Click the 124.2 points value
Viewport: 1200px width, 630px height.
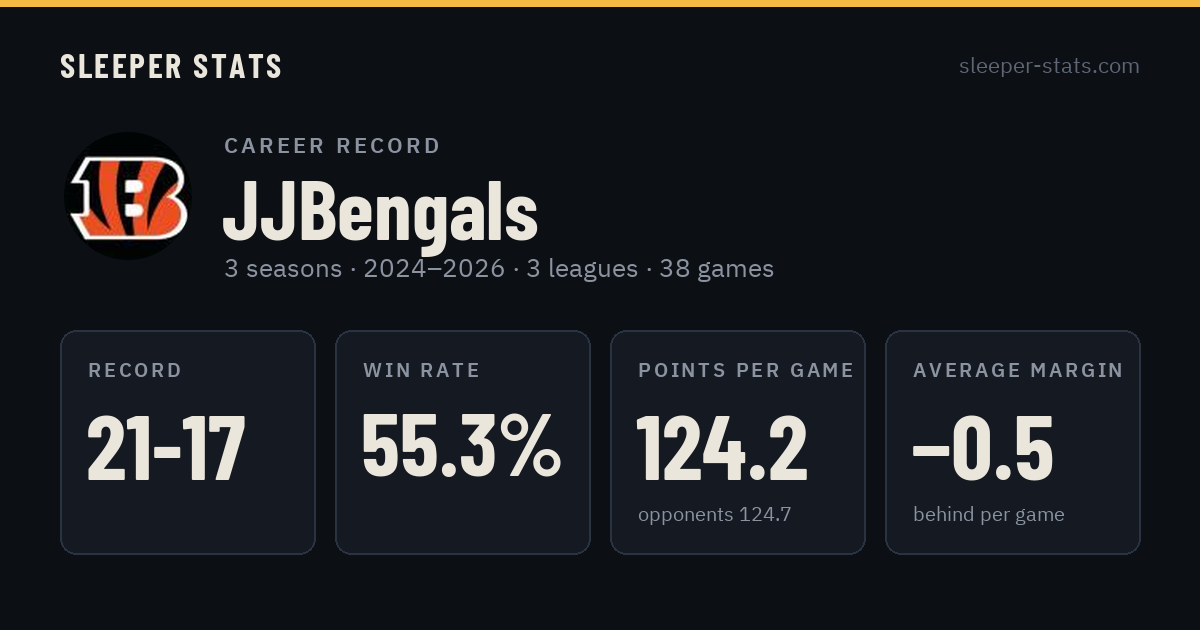(722, 448)
